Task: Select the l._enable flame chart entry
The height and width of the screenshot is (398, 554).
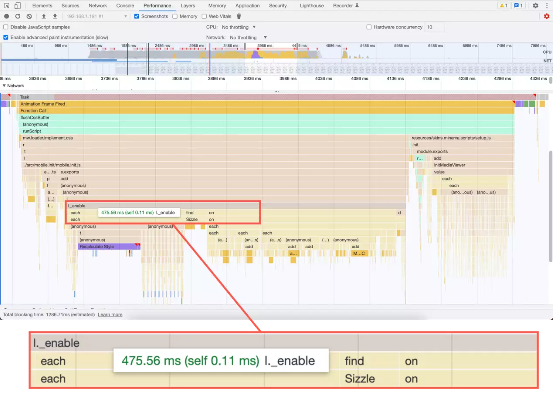Action: pyautogui.click(x=235, y=205)
